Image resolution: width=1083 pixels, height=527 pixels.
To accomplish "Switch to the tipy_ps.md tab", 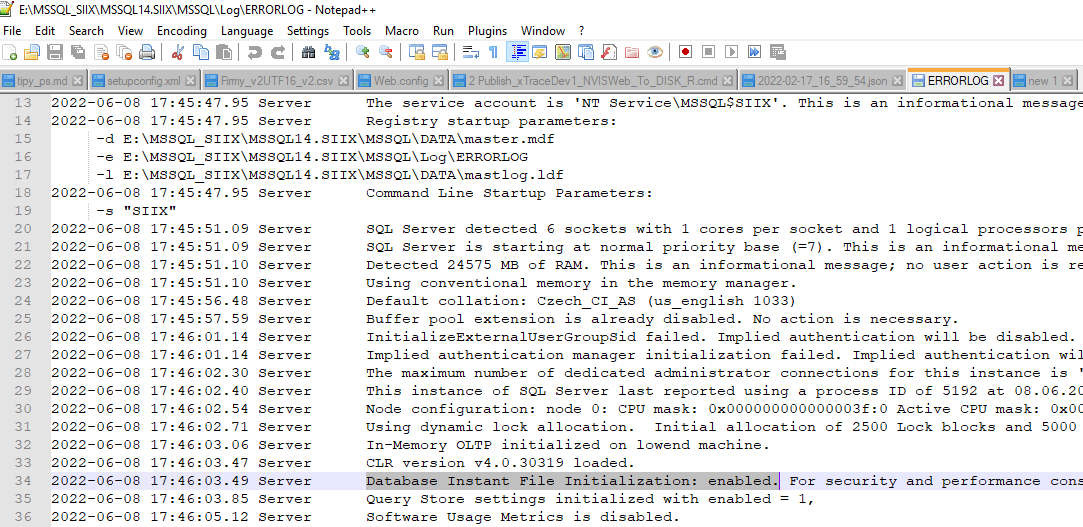I will tap(42, 81).
